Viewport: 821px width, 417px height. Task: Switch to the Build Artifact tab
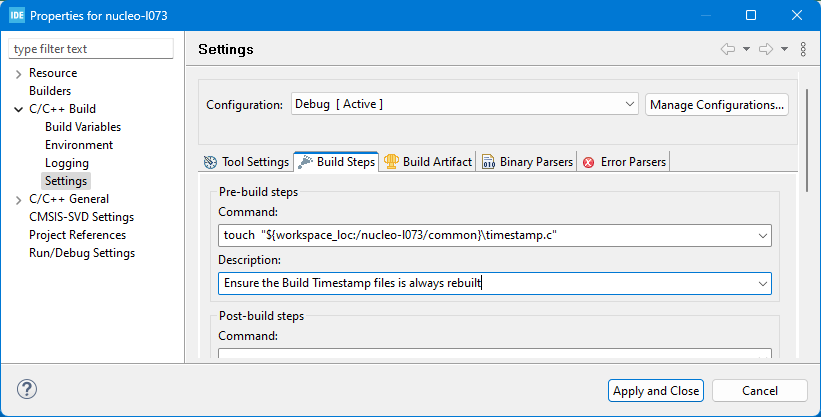[427, 162]
